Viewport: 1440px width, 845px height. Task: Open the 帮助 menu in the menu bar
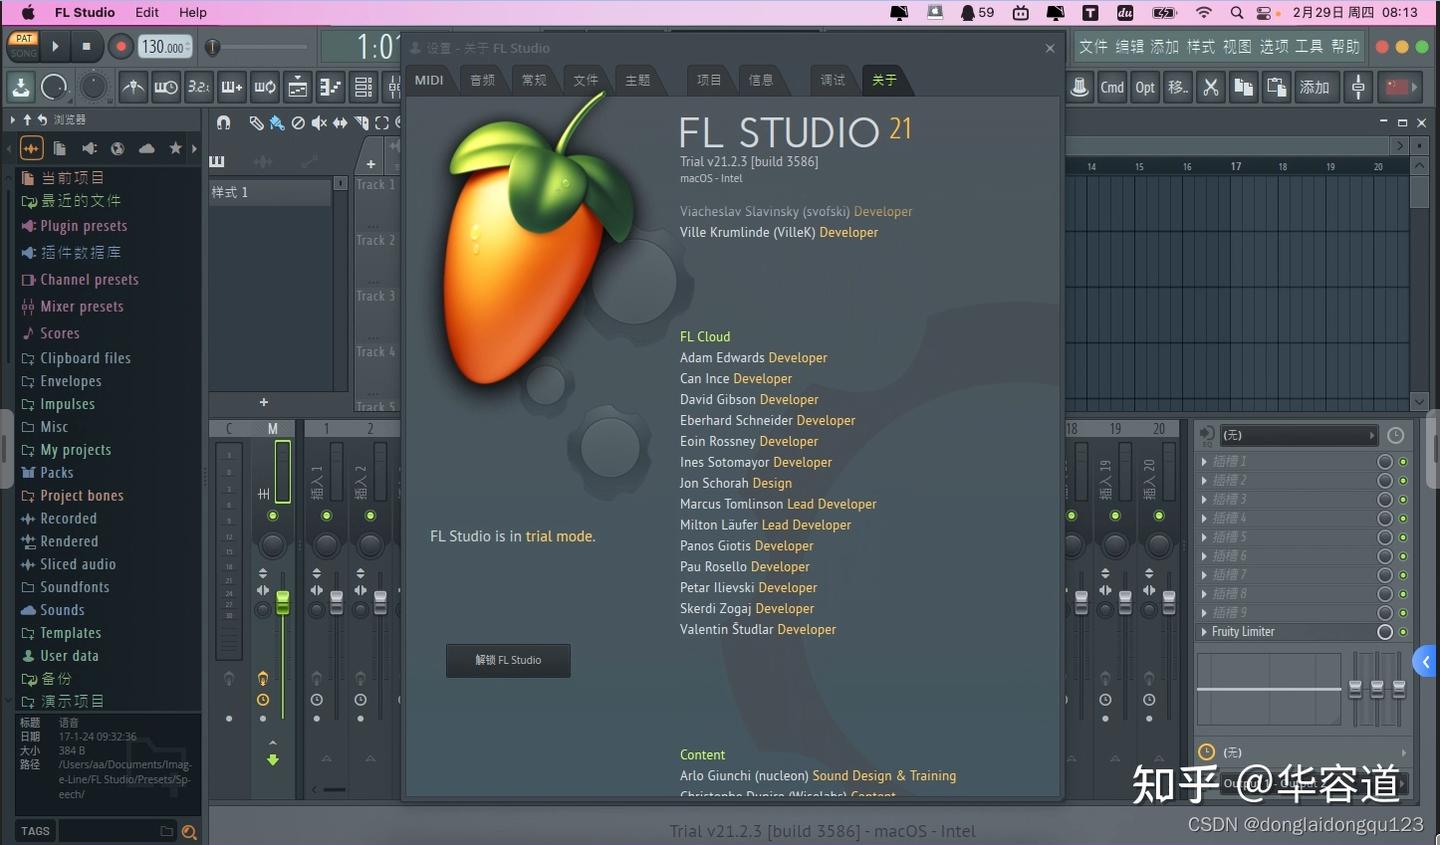click(x=1345, y=46)
